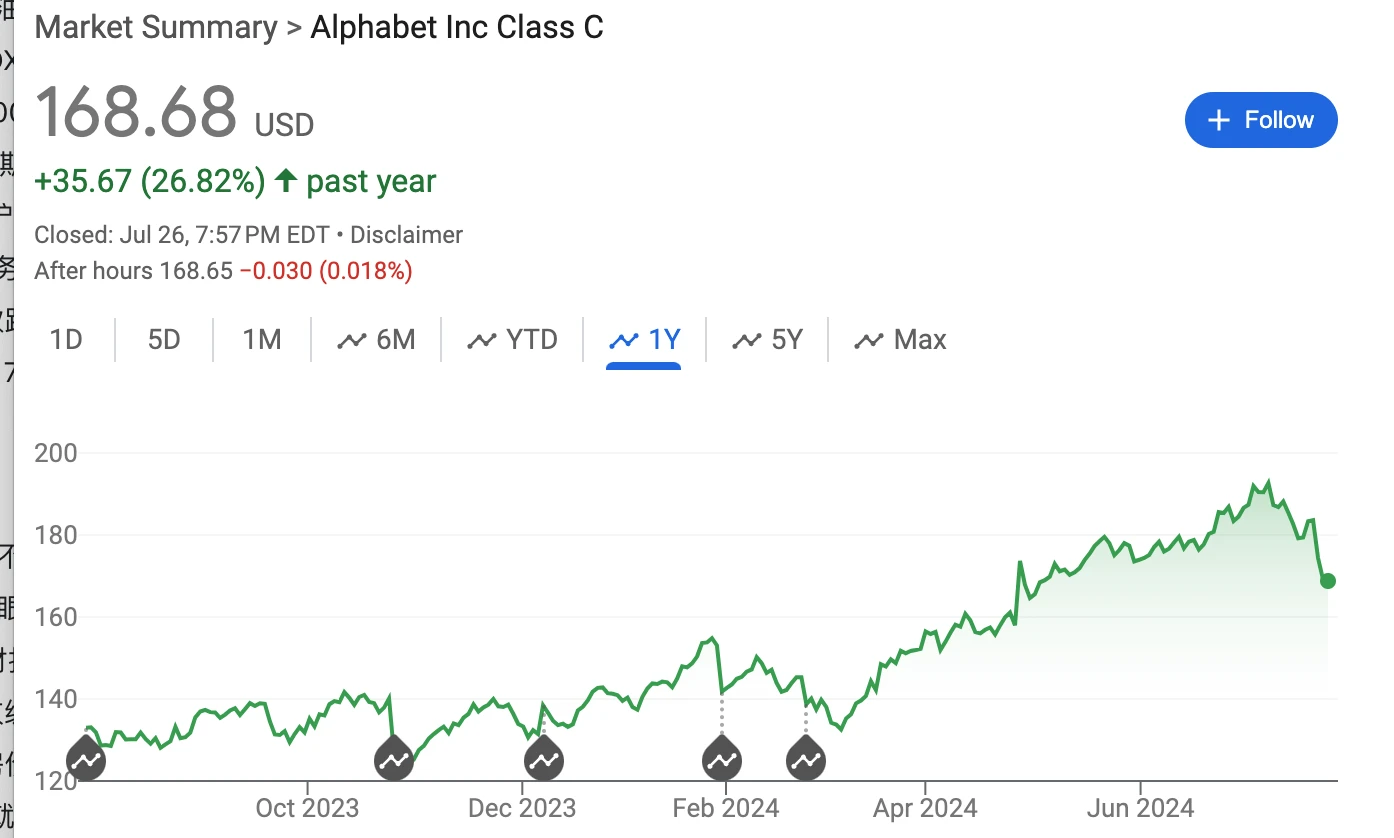Click the green end-of-line price dot

pyautogui.click(x=1328, y=581)
